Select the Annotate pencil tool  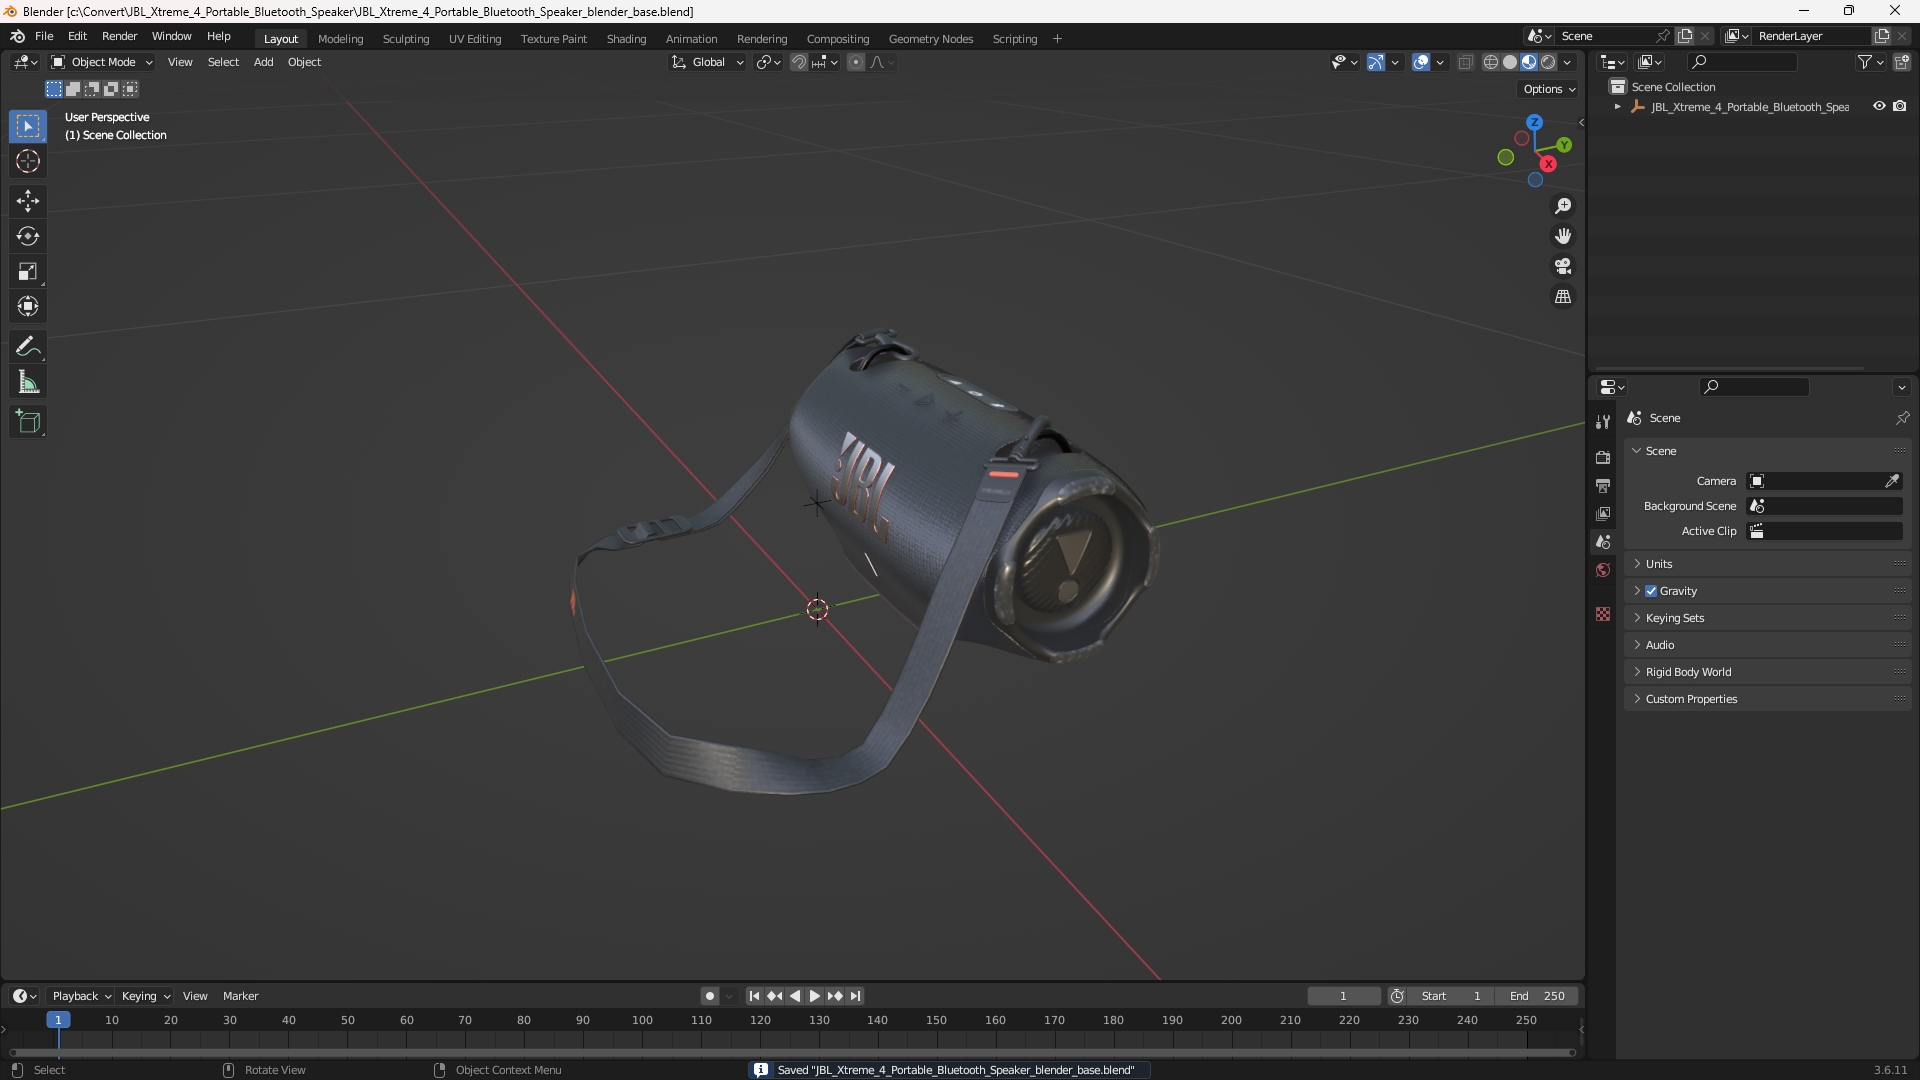(28, 346)
